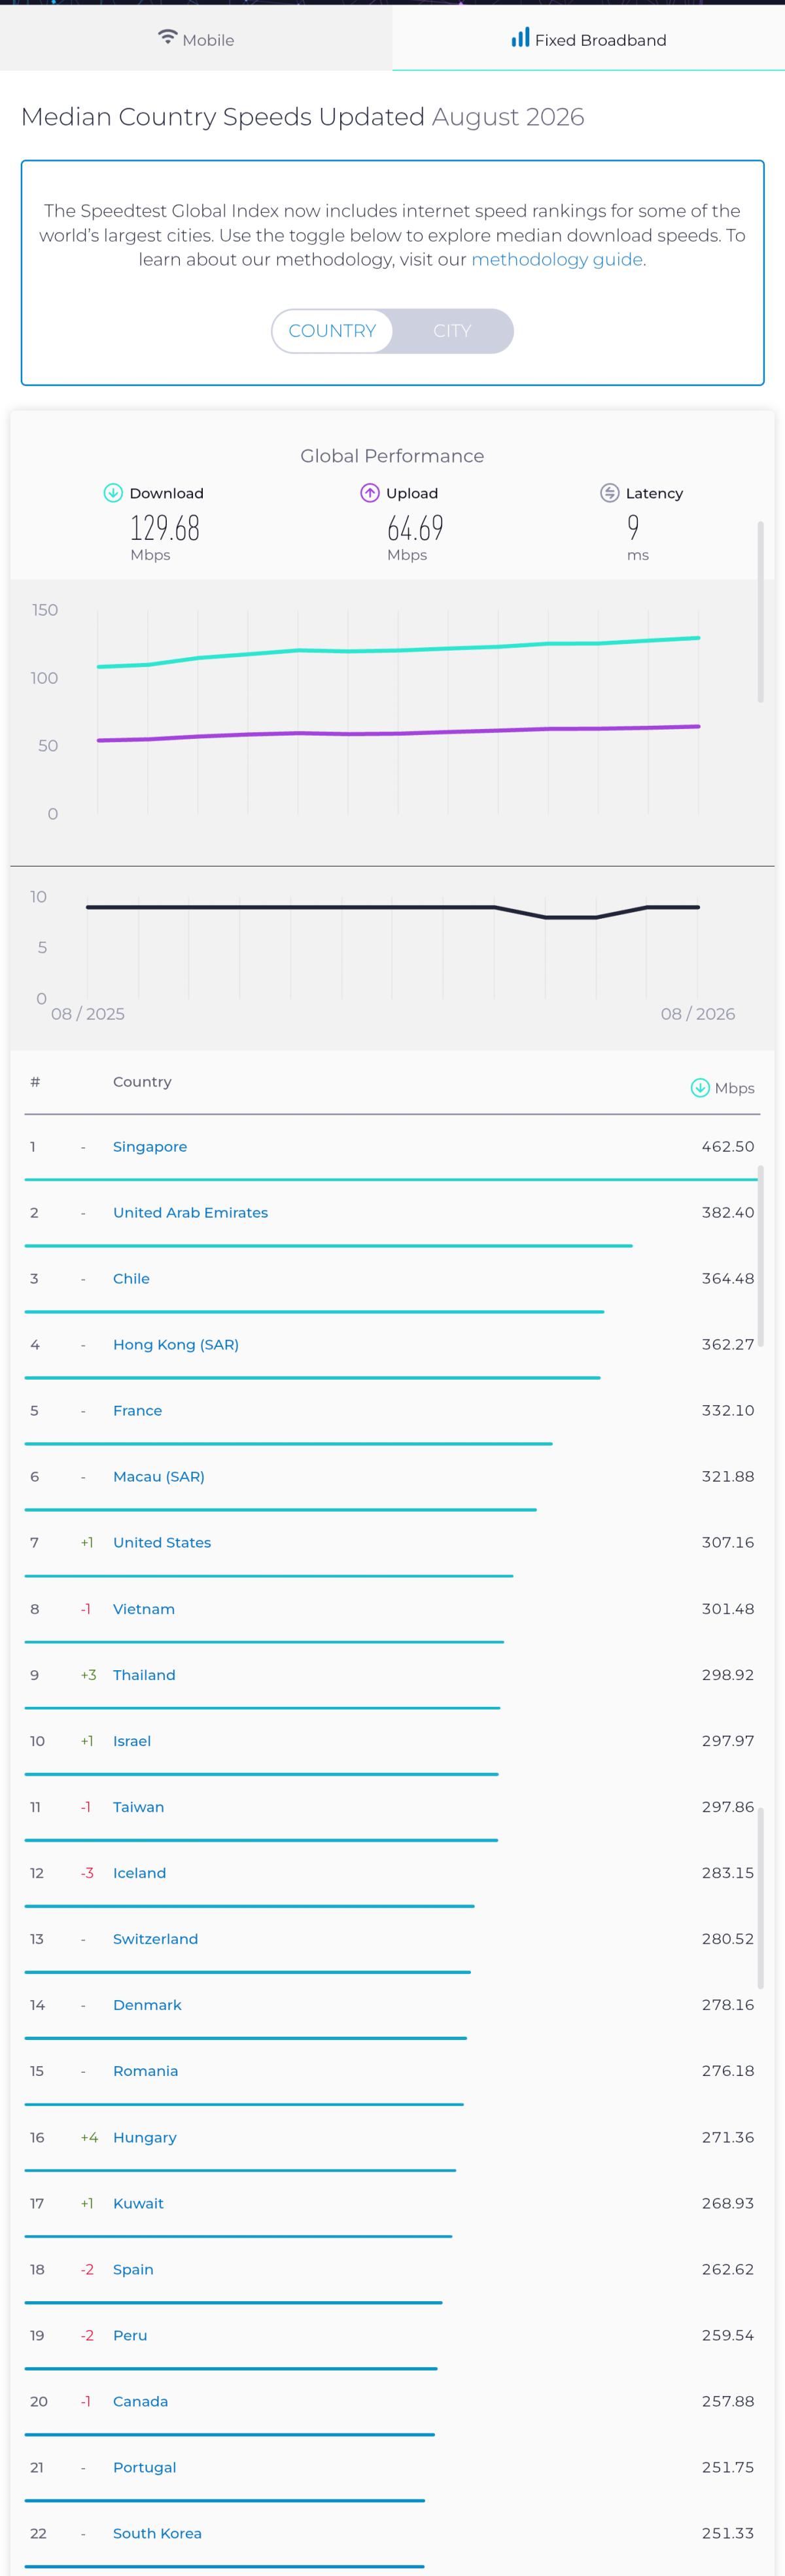
Task: Open the Hungary country link
Action: point(145,2138)
